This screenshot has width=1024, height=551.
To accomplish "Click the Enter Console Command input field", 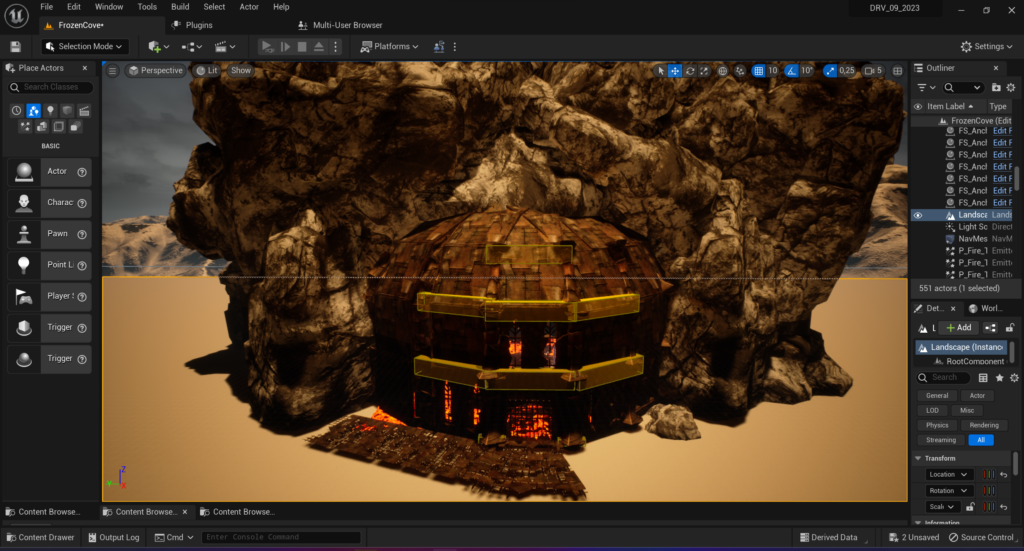I will 280,537.
